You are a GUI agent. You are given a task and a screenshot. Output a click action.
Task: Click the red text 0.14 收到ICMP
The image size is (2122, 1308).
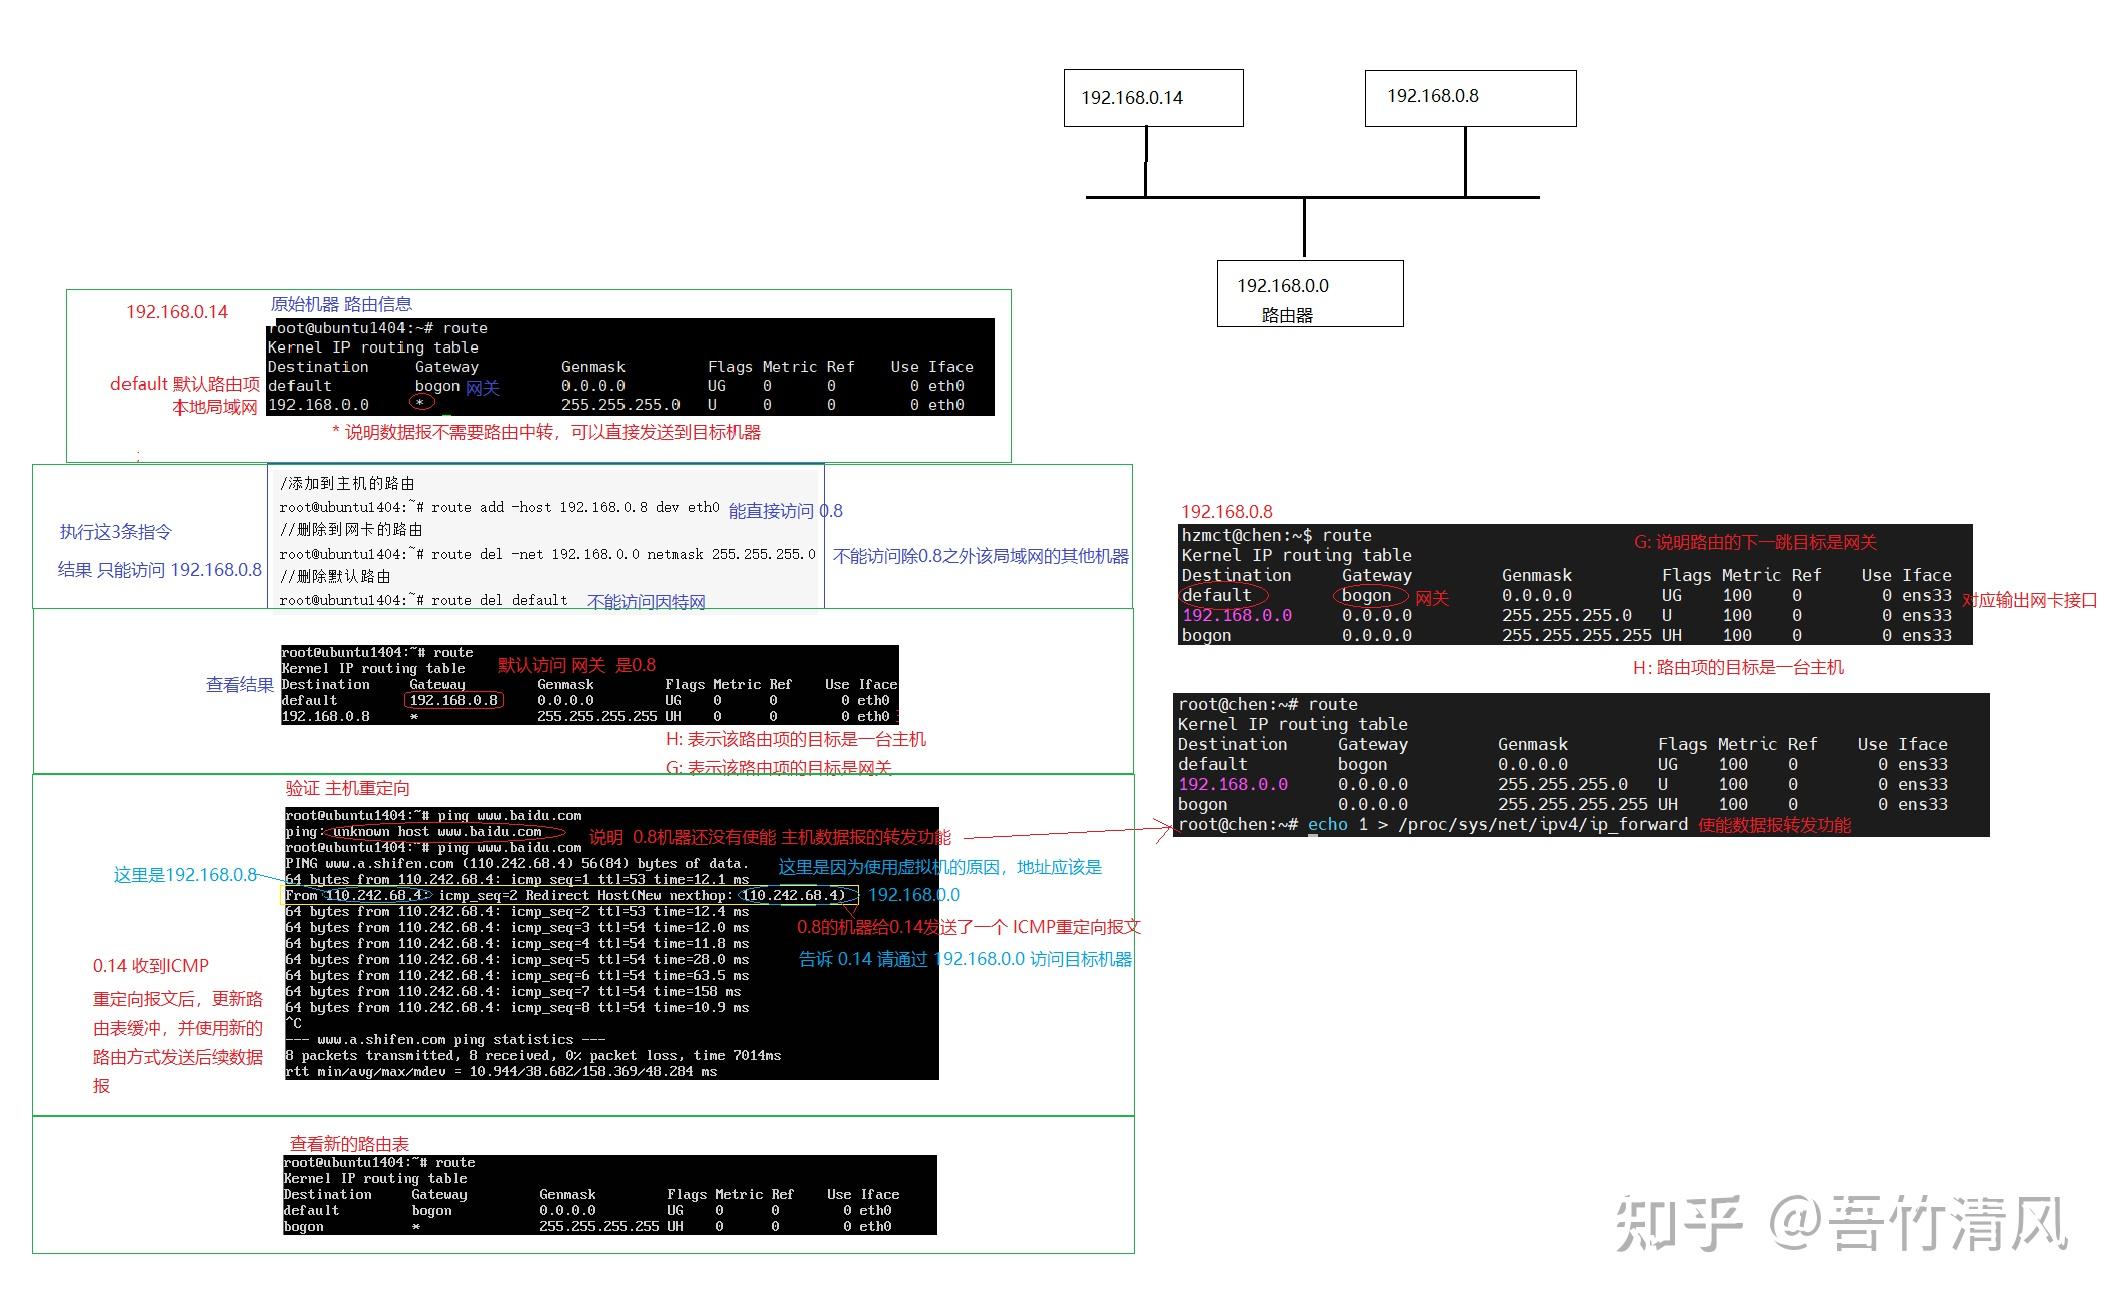tap(151, 966)
